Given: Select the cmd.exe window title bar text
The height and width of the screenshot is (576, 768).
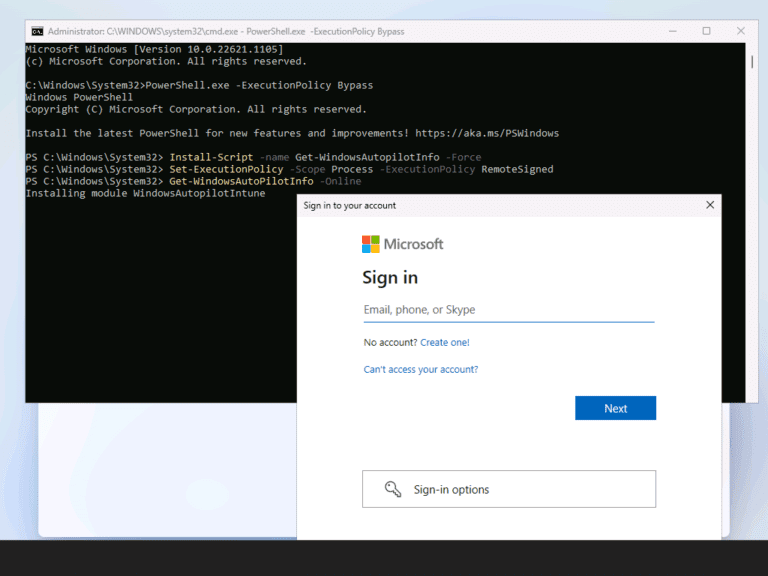Looking at the screenshot, I should pyautogui.click(x=225, y=31).
